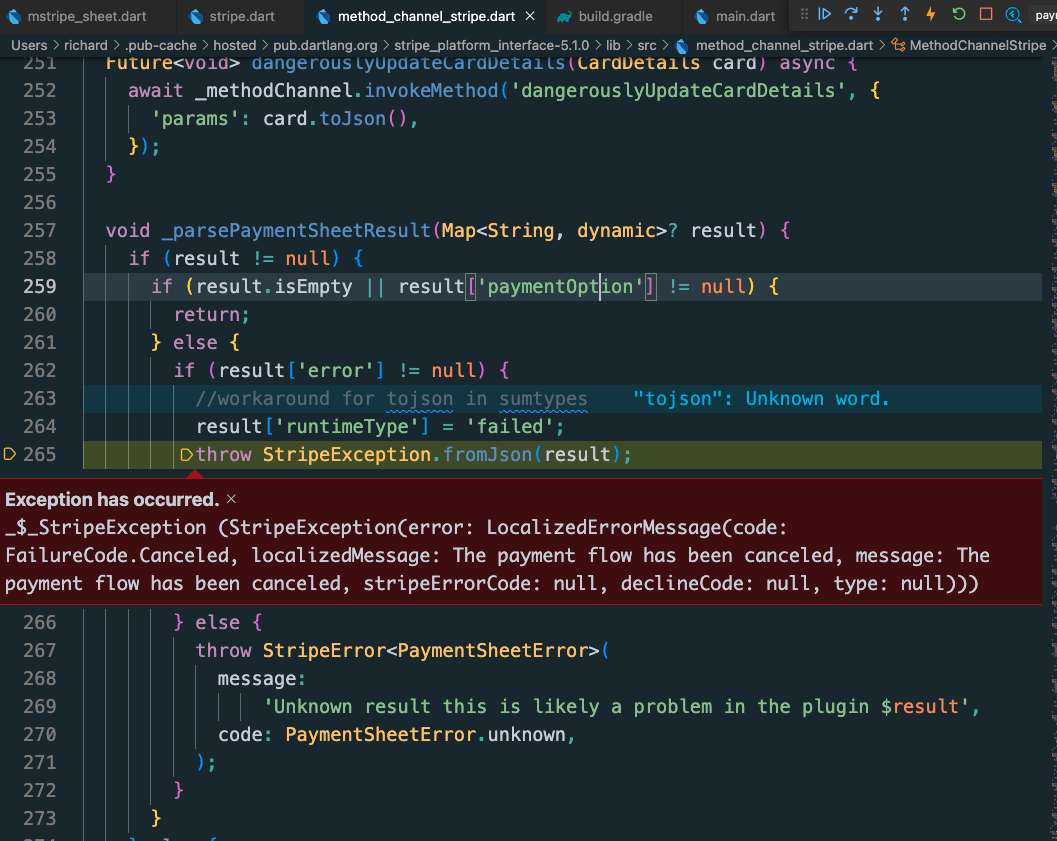Click the Step Over debug icon
Image resolution: width=1057 pixels, height=841 pixels.
point(851,15)
